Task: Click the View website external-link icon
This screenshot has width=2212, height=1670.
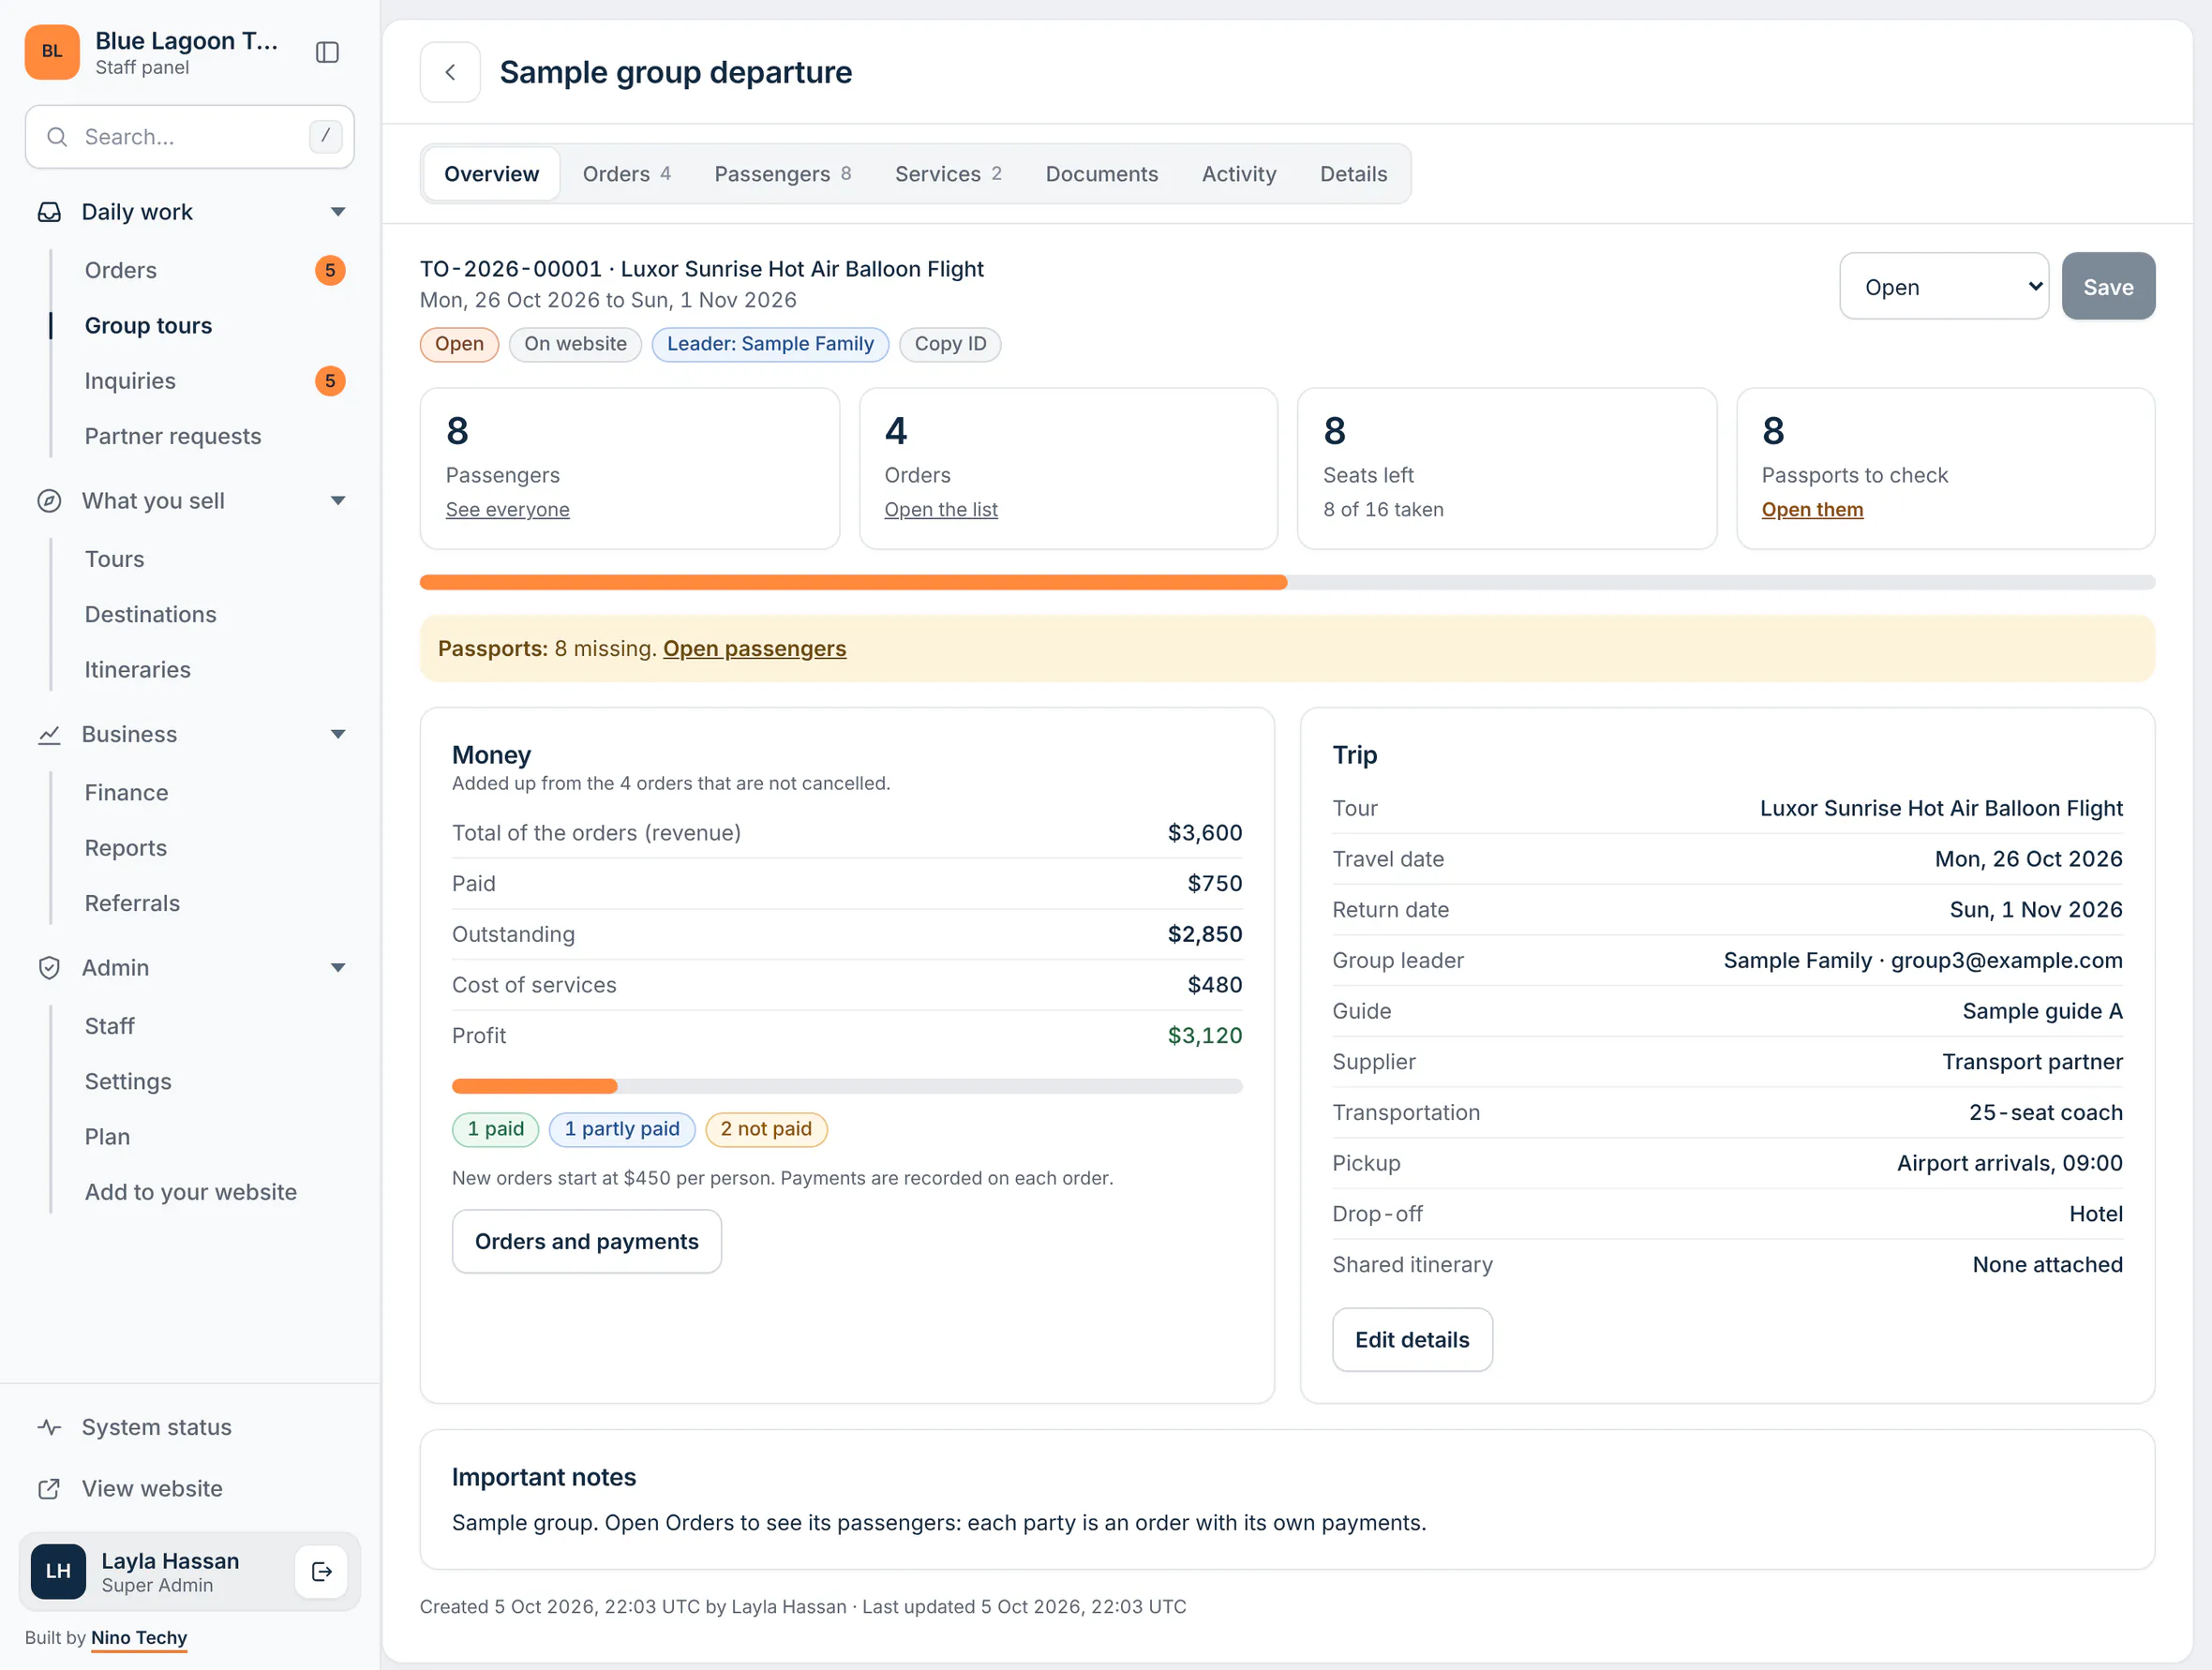Action: tap(49, 1489)
